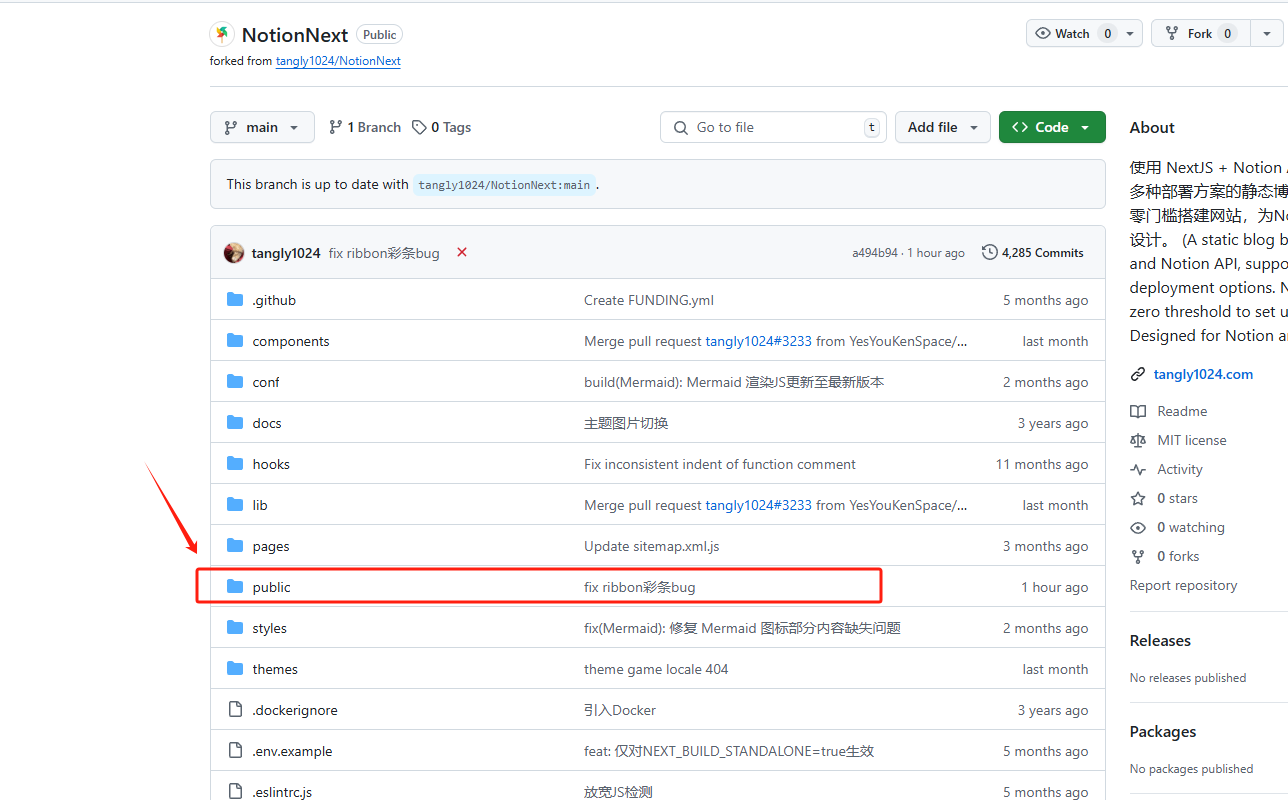This screenshot has width=1288, height=800.
Task: Click the Report repository link
Action: click(1183, 585)
